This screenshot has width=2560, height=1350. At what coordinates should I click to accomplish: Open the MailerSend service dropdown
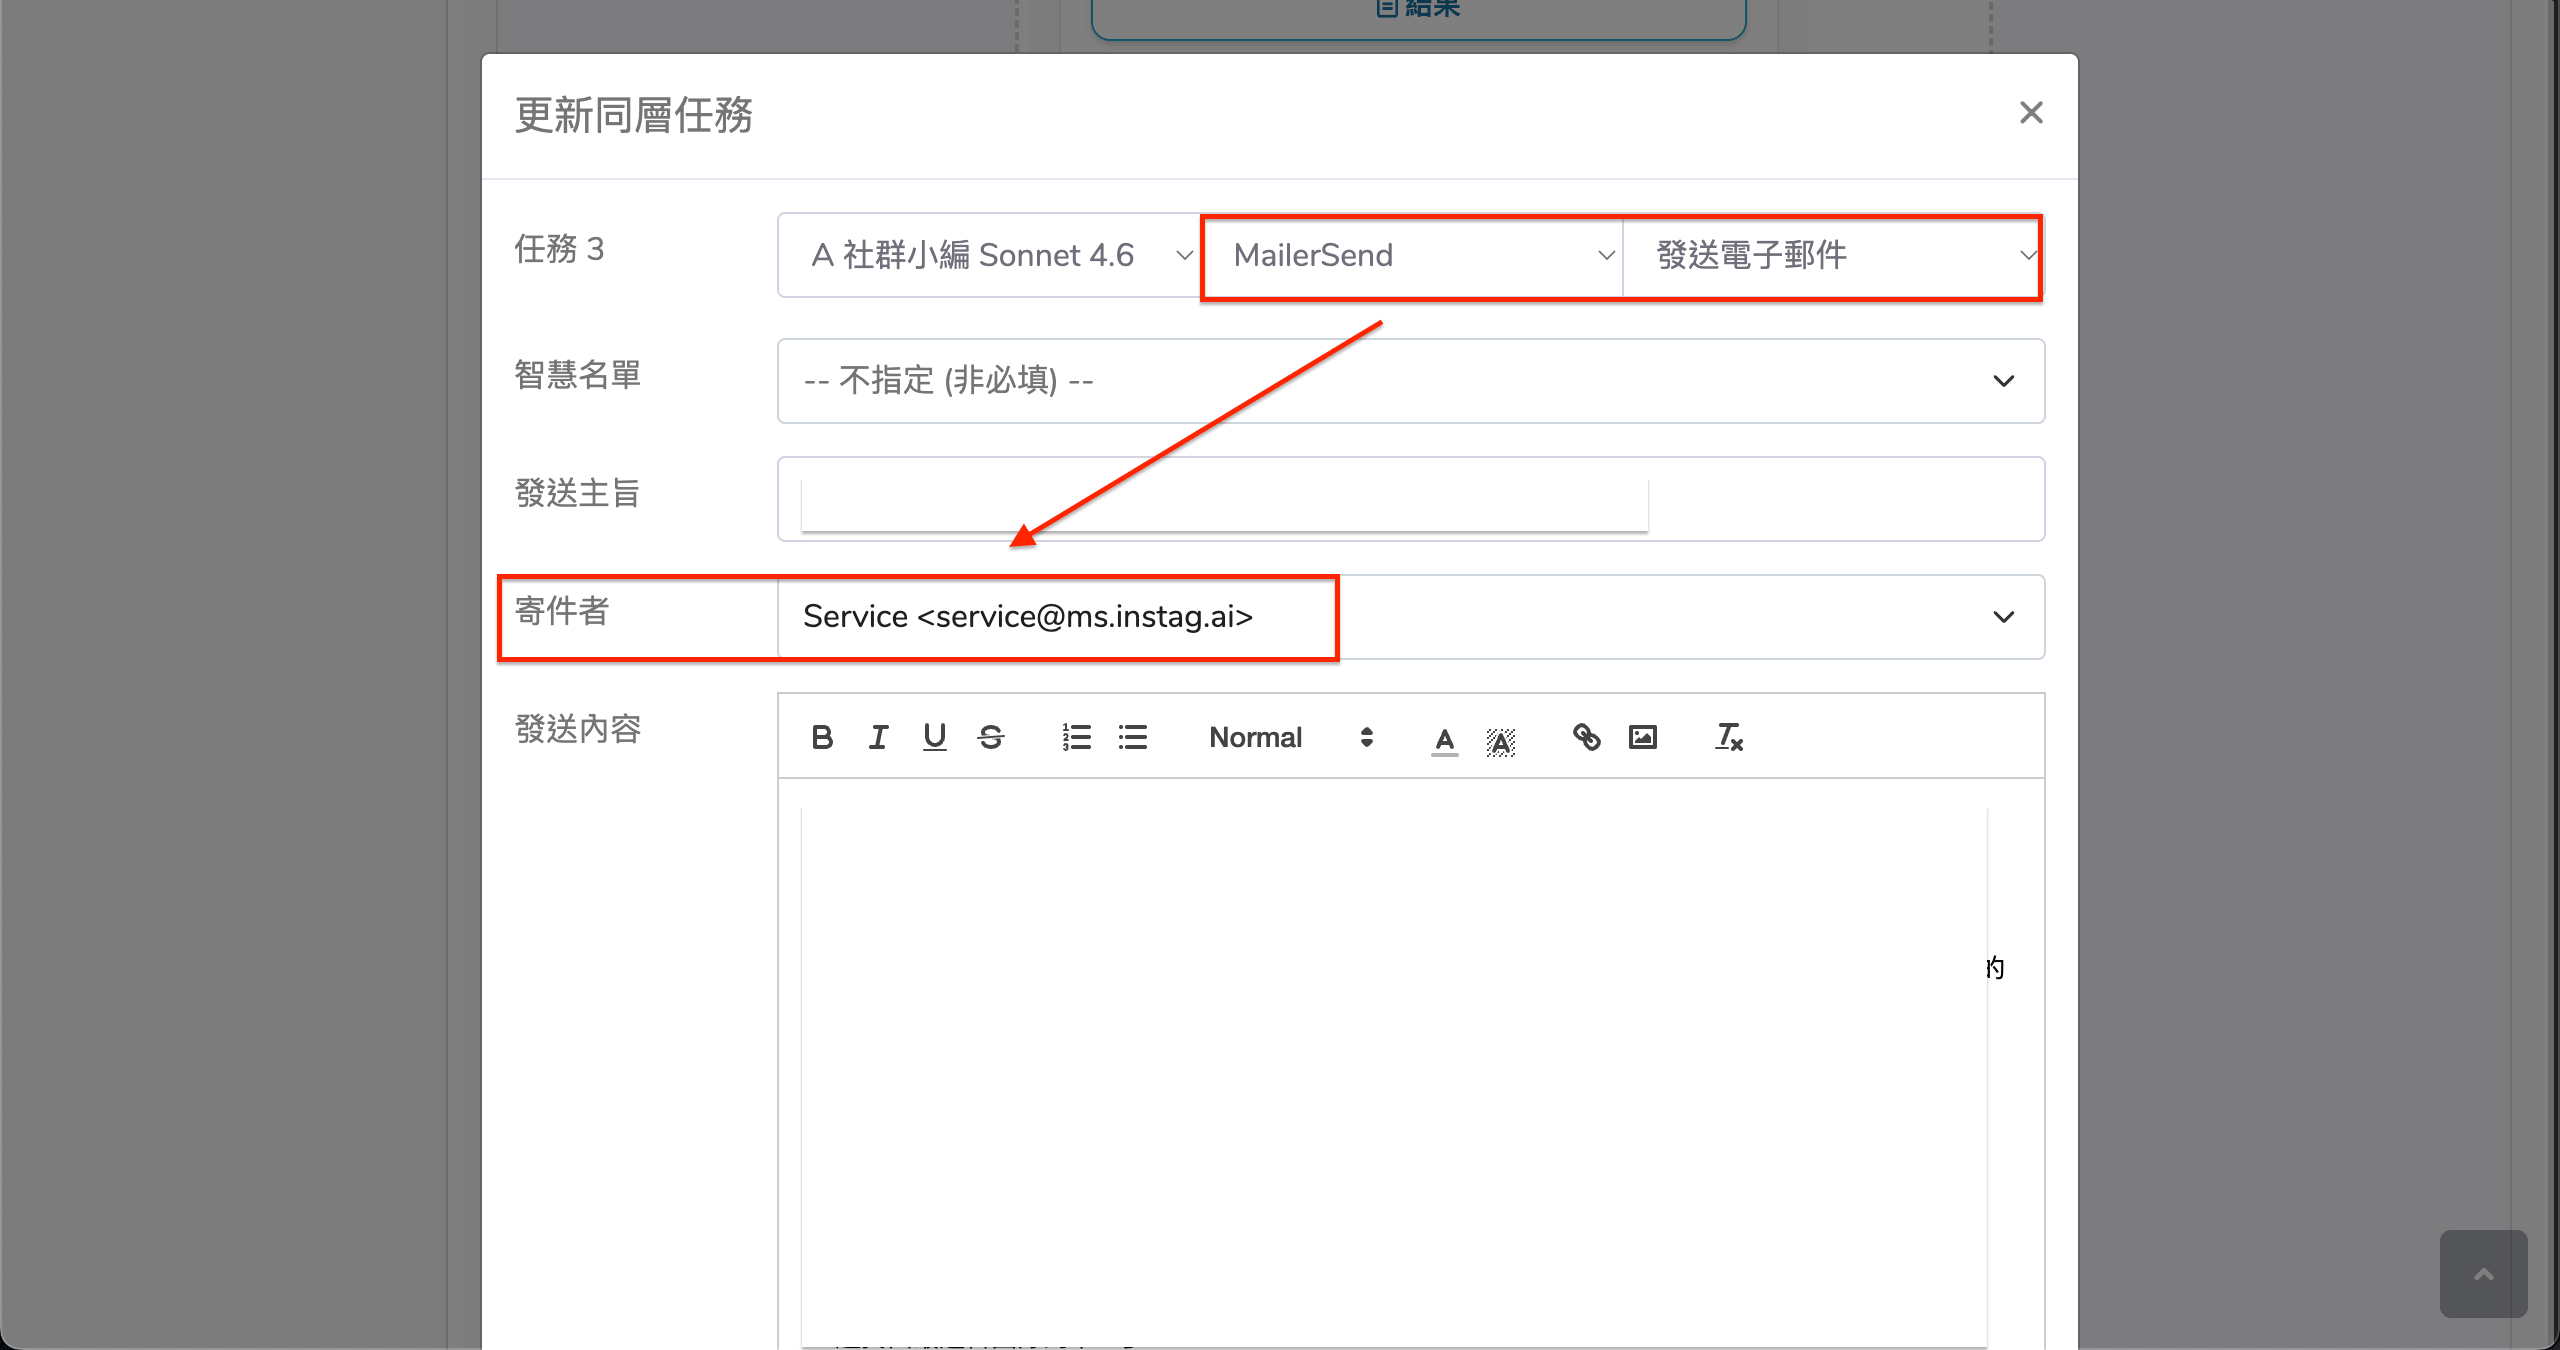(x=1412, y=255)
